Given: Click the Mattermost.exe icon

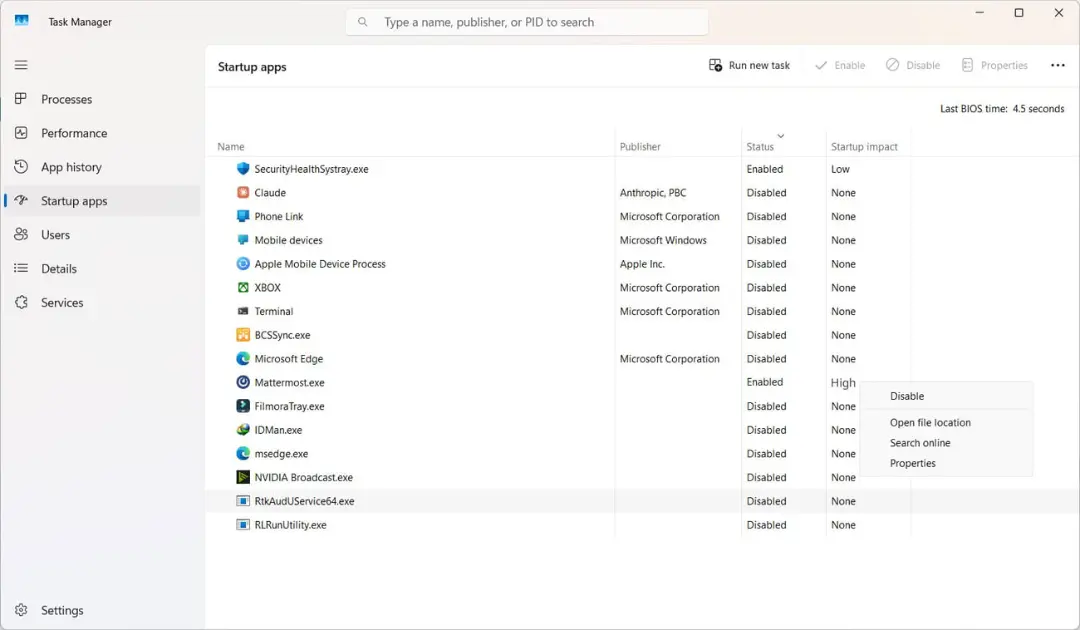Looking at the screenshot, I should tap(242, 382).
